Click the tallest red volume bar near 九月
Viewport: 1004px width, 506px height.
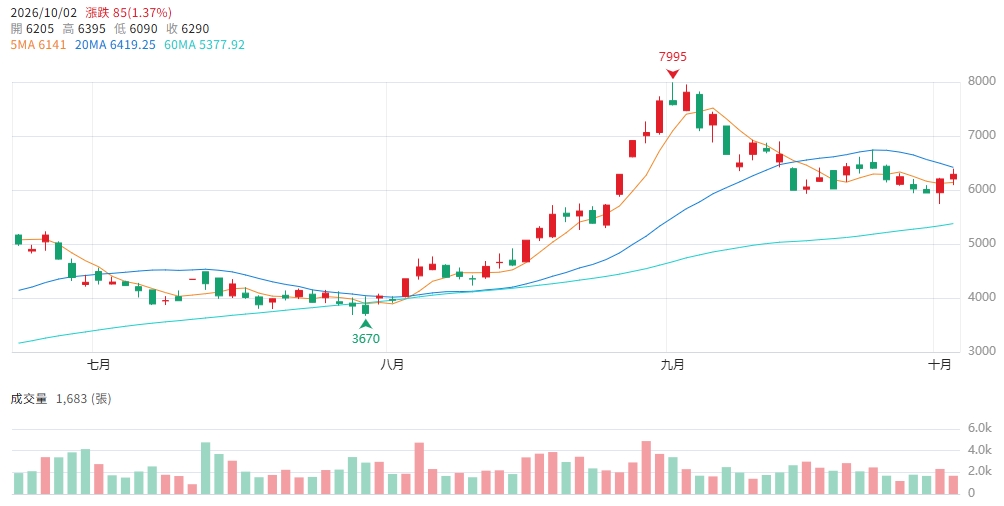[x=646, y=468]
